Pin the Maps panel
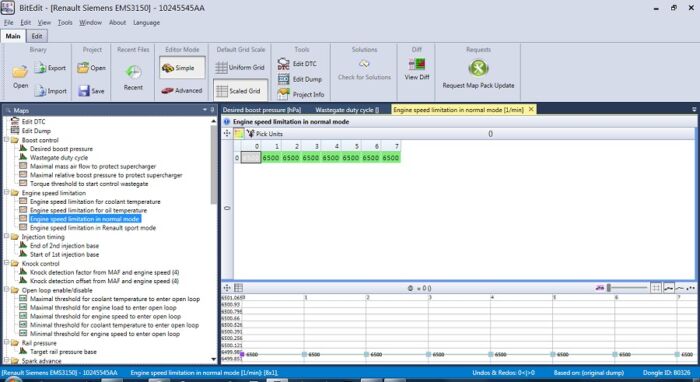 click(212, 110)
